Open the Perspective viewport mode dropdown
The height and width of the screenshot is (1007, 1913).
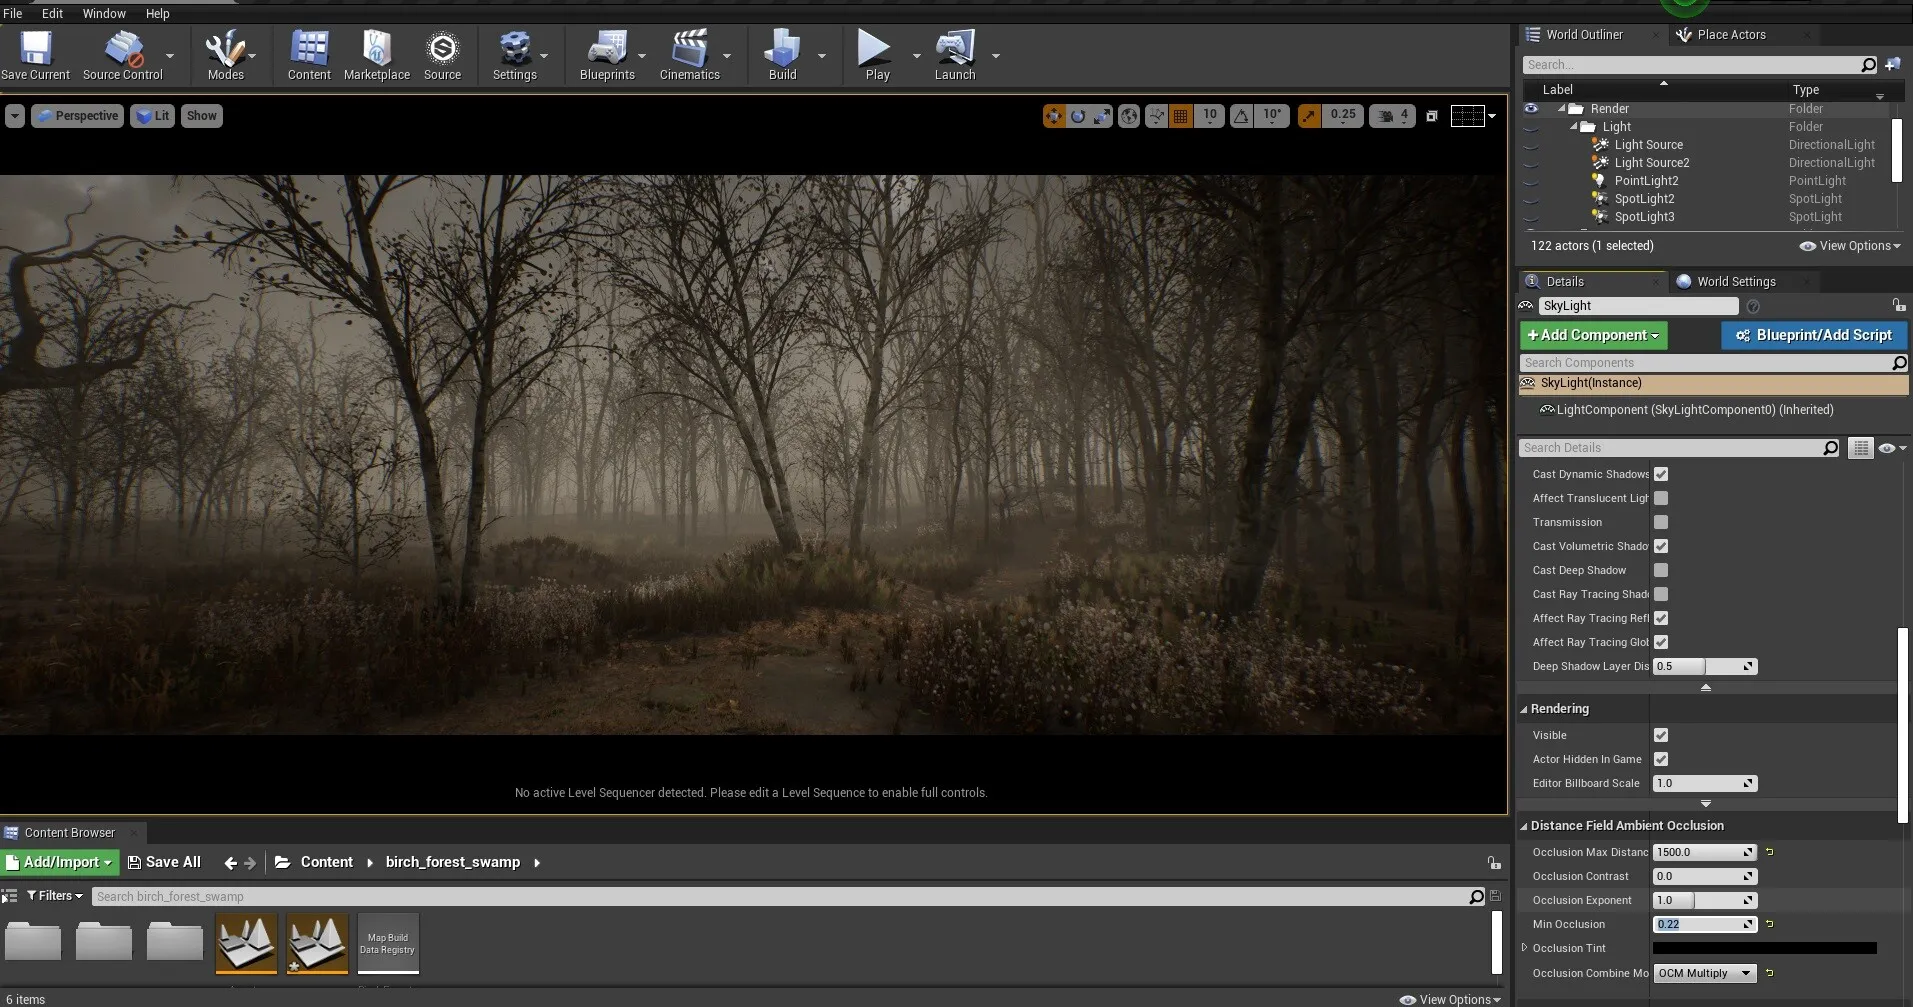(x=77, y=116)
